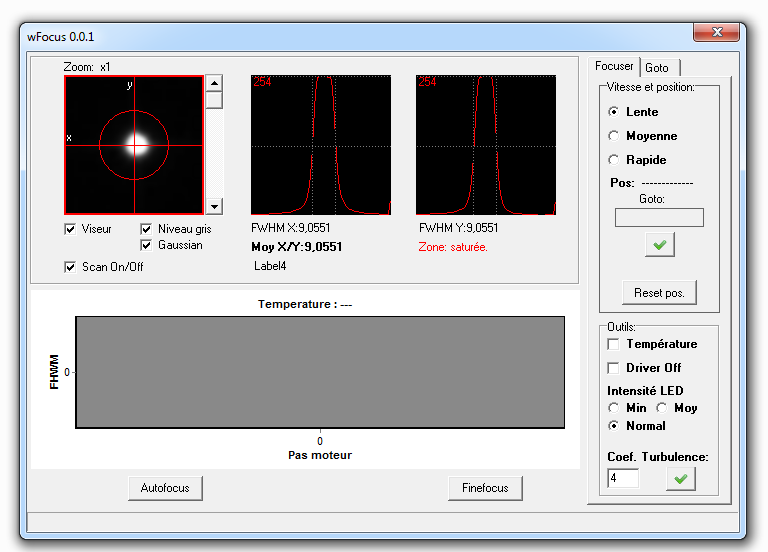Uncheck the Gaussian checkbox
768x552 pixels.
tap(146, 245)
